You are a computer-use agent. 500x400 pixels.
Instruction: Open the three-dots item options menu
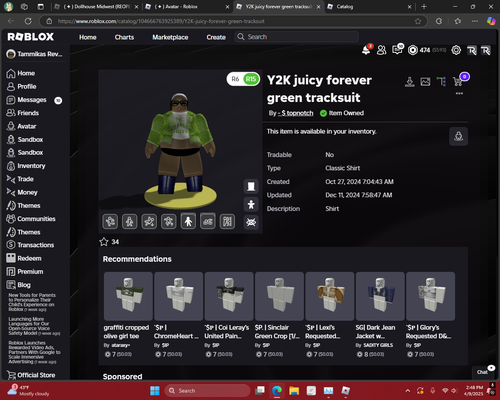pos(459,93)
